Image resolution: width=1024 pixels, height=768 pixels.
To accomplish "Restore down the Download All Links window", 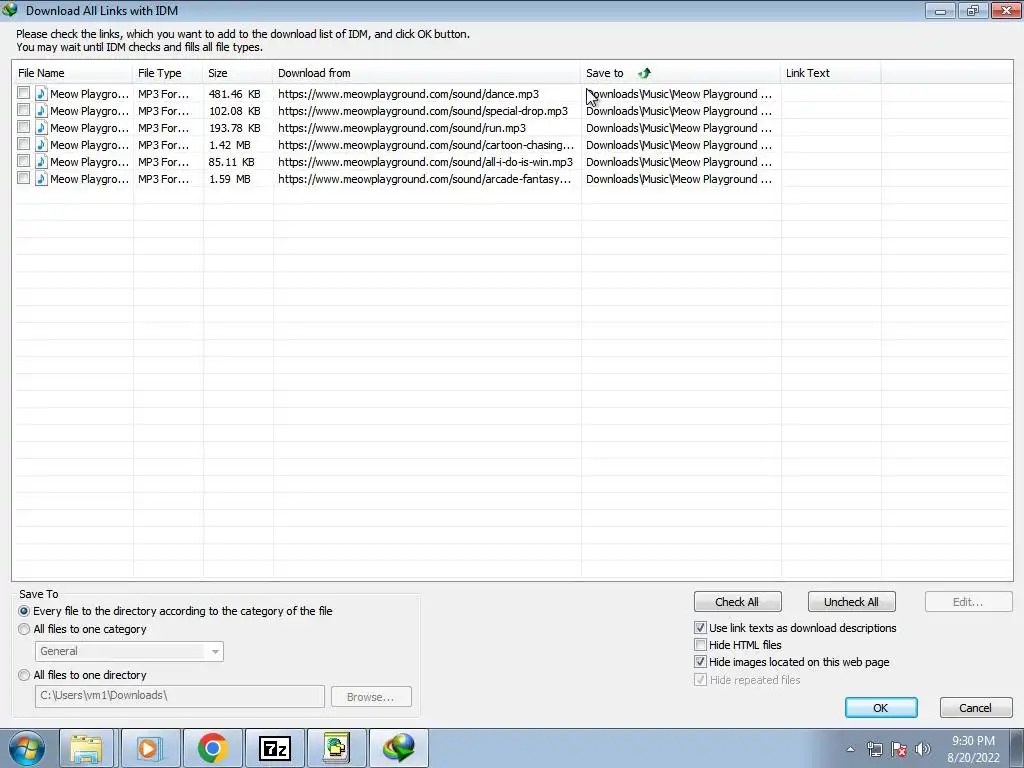I will tap(972, 10).
